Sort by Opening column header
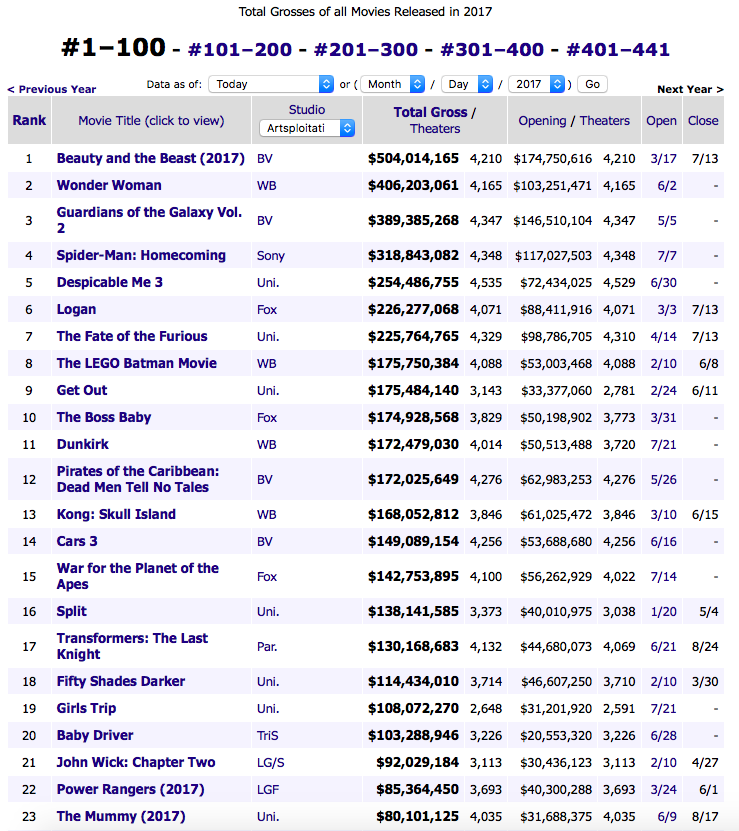Image resolution: width=739 pixels, height=831 pixels. 542,120
